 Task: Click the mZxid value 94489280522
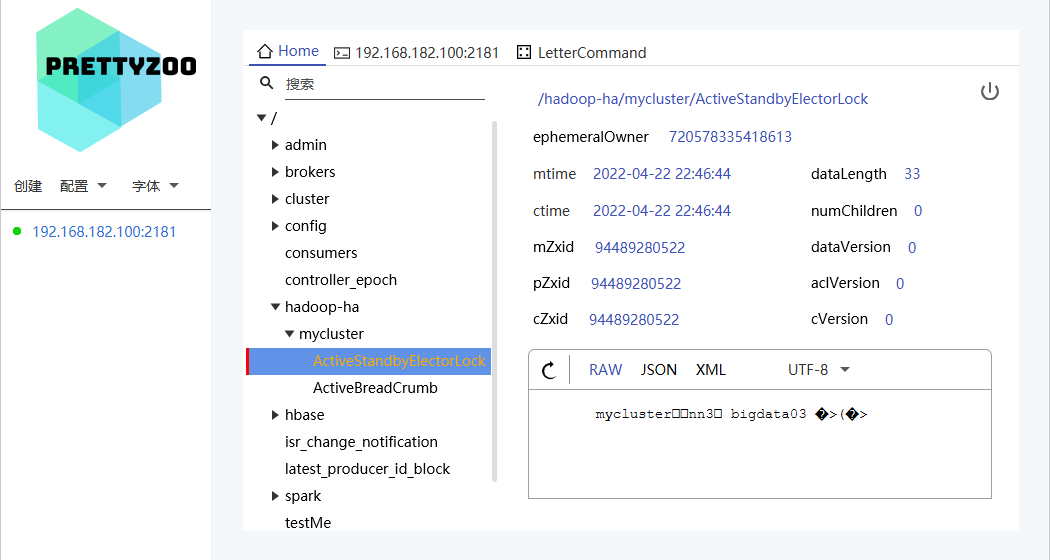click(x=640, y=247)
